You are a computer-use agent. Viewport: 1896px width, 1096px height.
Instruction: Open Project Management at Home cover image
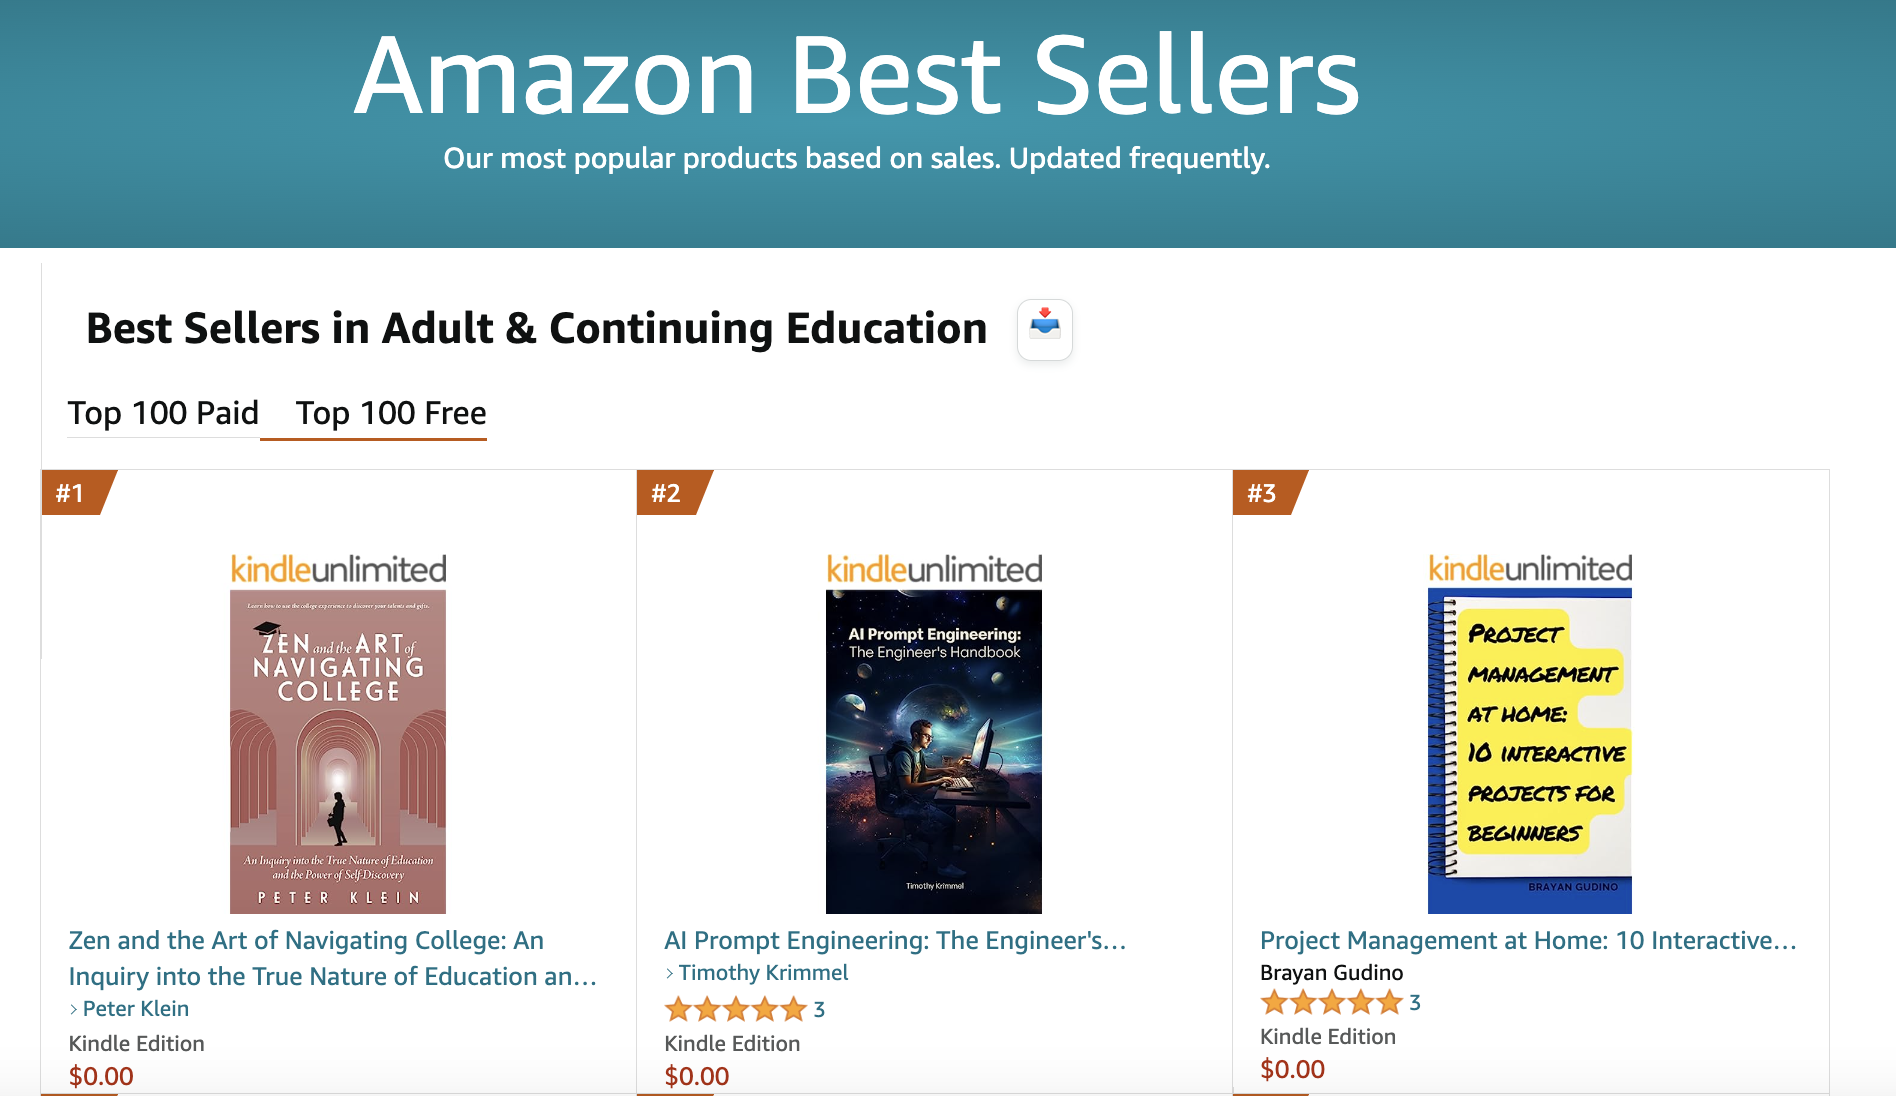(1530, 751)
